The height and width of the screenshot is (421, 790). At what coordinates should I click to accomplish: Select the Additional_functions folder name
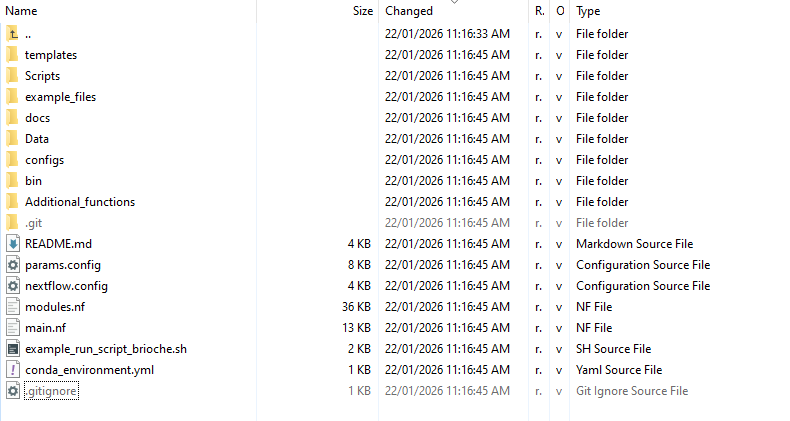(x=79, y=202)
